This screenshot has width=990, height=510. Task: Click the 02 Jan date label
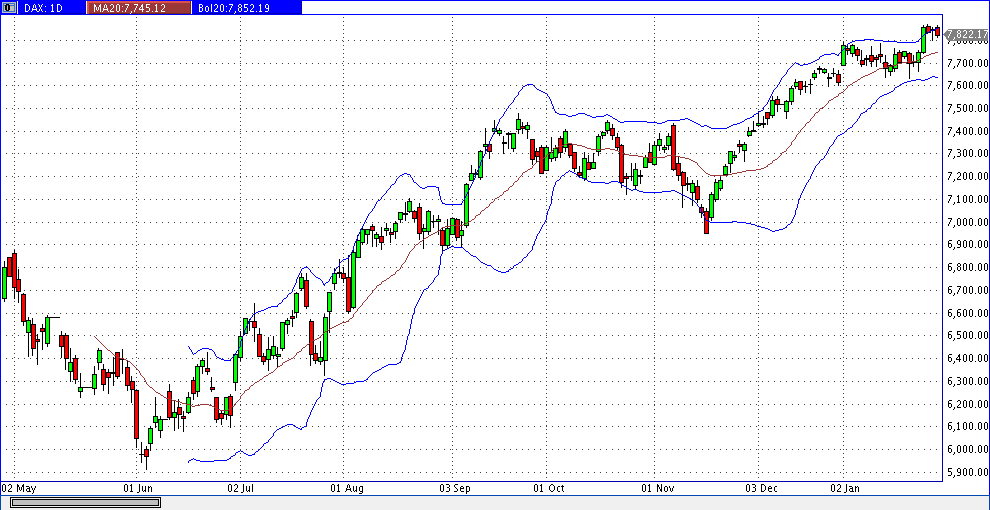click(845, 489)
